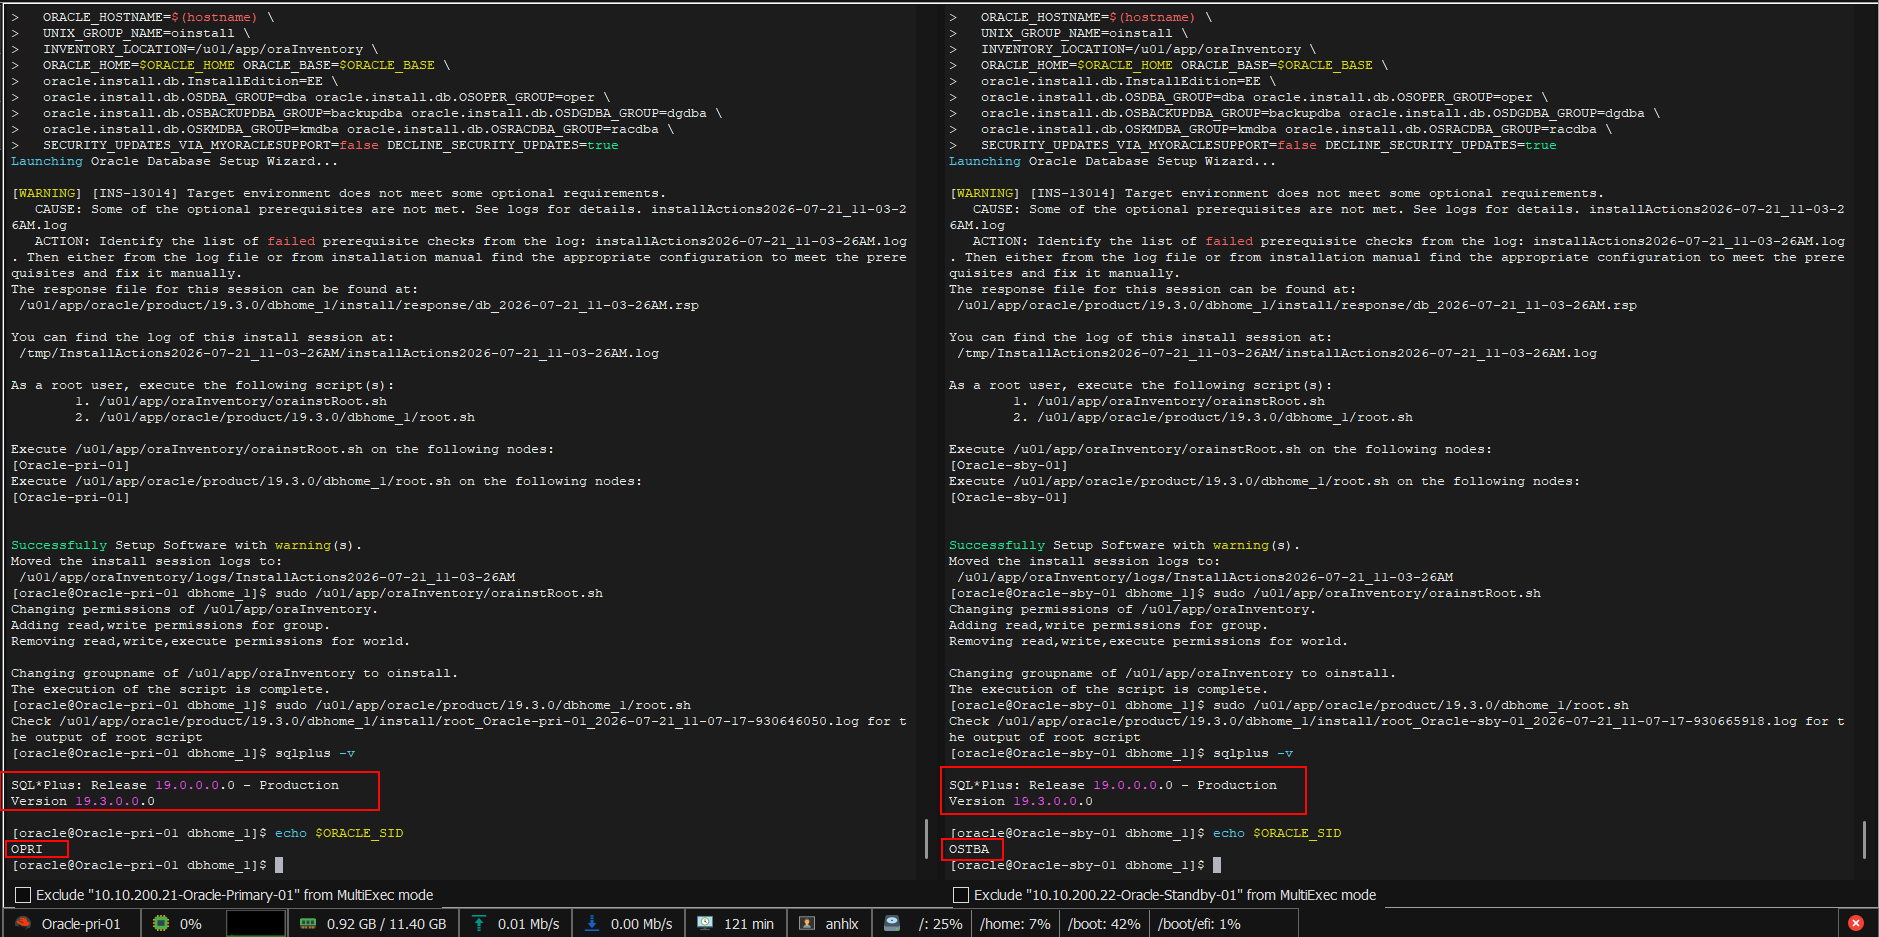Screen dimensions: 1879x937
Task: Click the '0.92 GB / 11.40 GB' memory value
Action: pos(387,924)
